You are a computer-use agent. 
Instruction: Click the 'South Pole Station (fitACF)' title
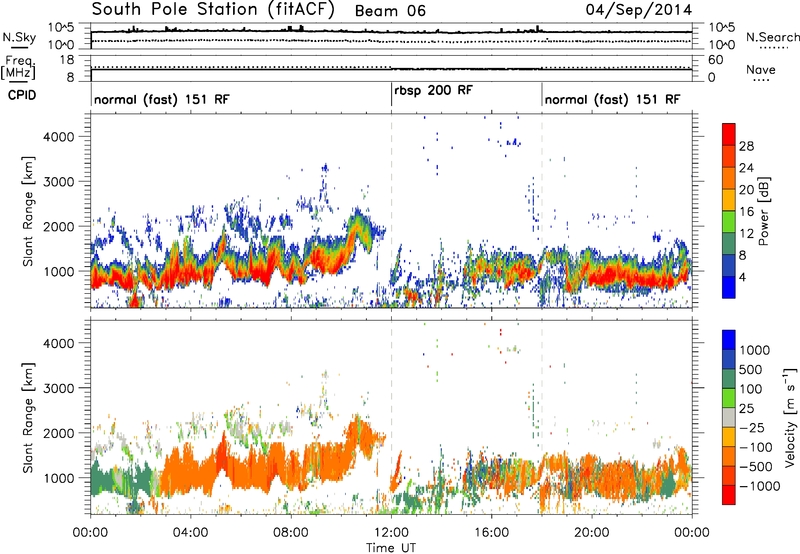213,9
